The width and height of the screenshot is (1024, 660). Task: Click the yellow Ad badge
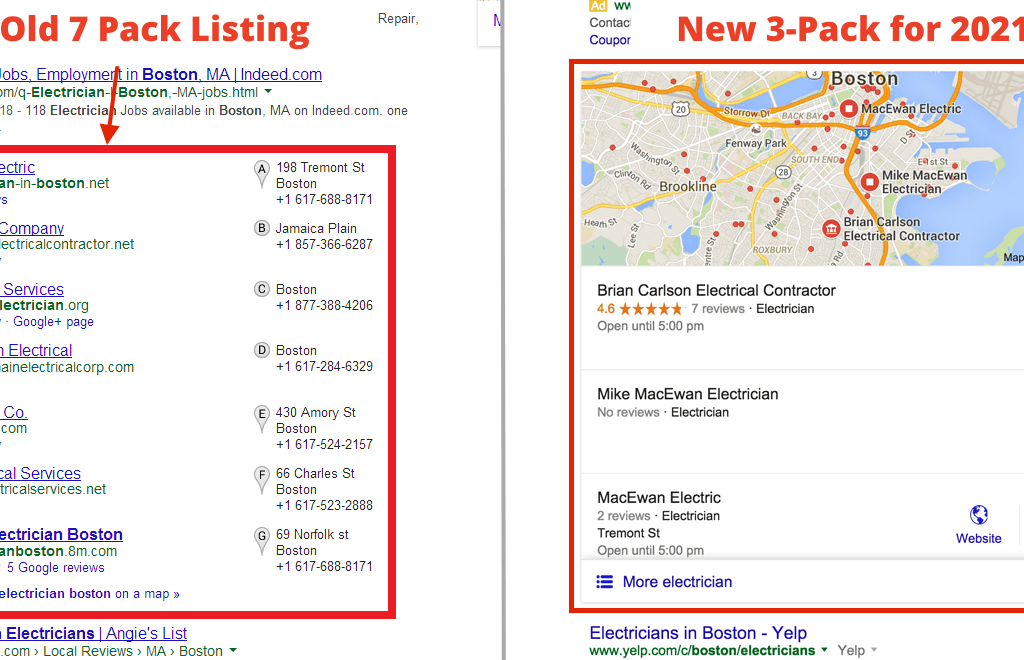[598, 6]
